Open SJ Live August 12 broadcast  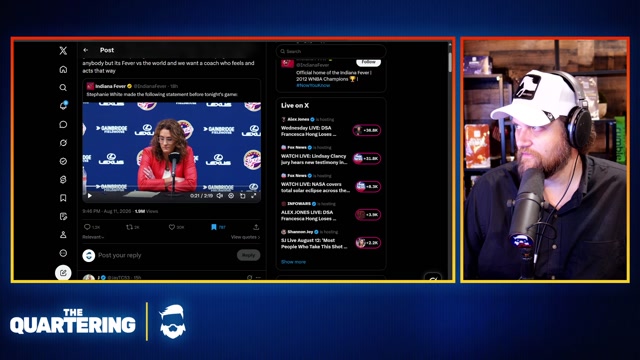(x=314, y=244)
